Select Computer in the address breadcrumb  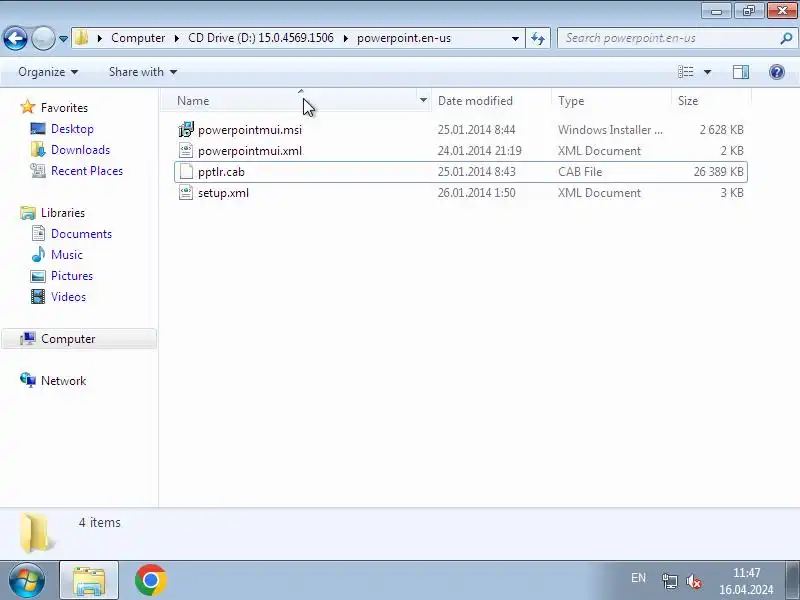click(x=138, y=38)
